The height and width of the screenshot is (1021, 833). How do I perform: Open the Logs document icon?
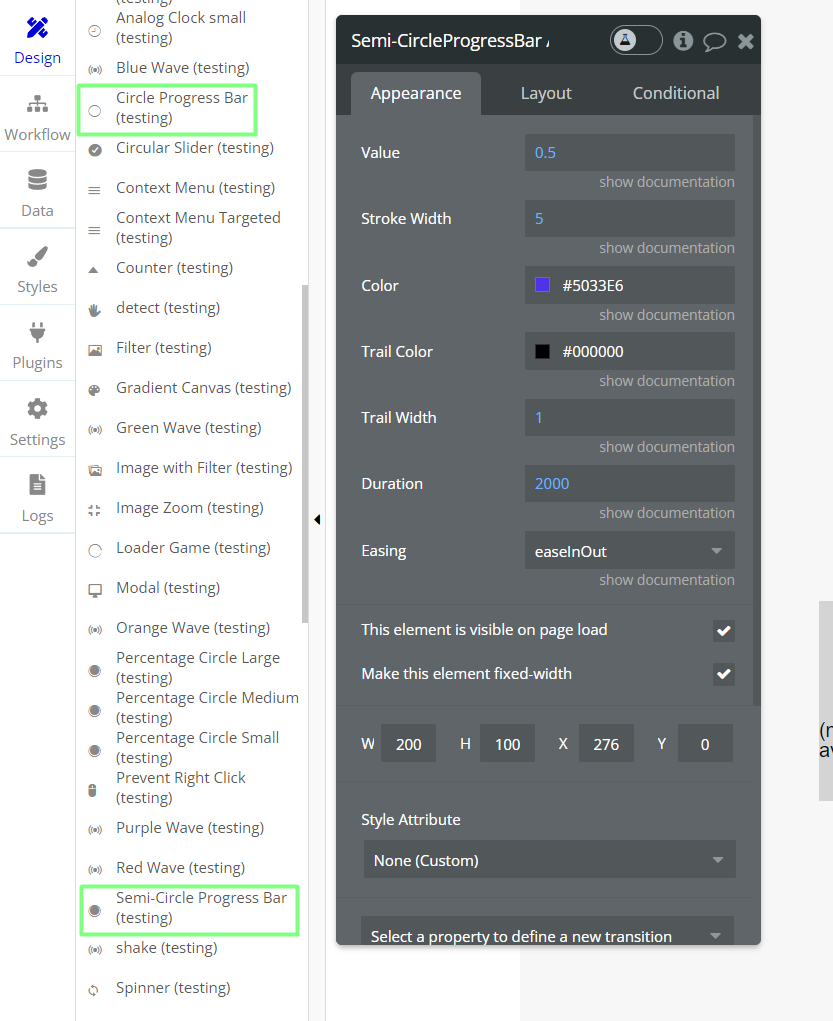(x=37, y=485)
